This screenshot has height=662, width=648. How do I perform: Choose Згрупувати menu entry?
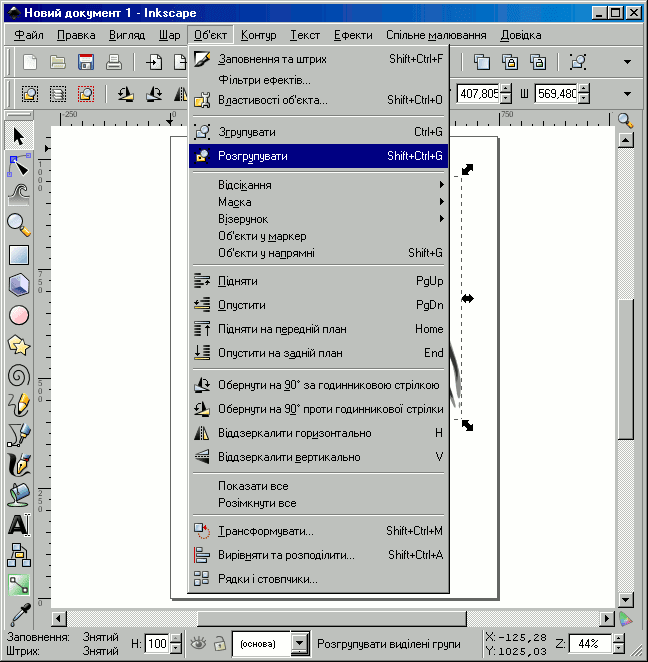(x=319, y=132)
